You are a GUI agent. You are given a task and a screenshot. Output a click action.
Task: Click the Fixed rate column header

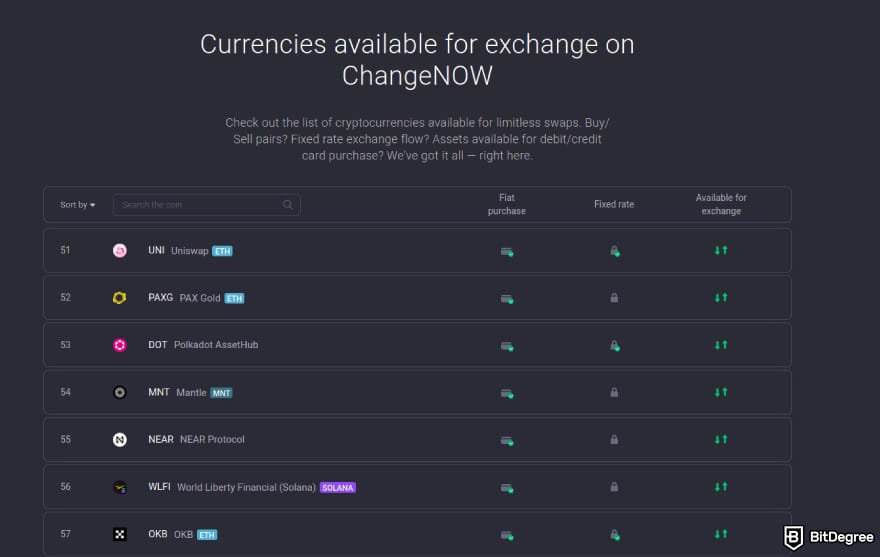[614, 204]
